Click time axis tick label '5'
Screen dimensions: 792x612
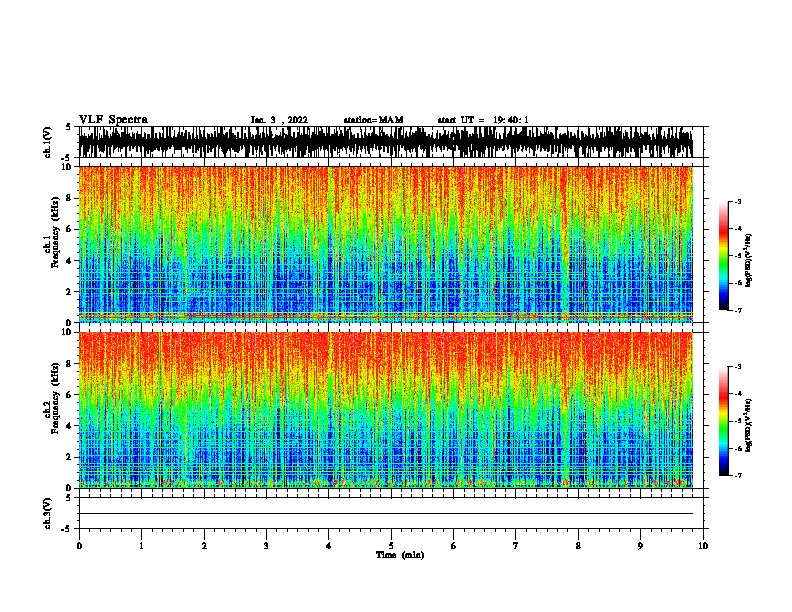pos(391,546)
